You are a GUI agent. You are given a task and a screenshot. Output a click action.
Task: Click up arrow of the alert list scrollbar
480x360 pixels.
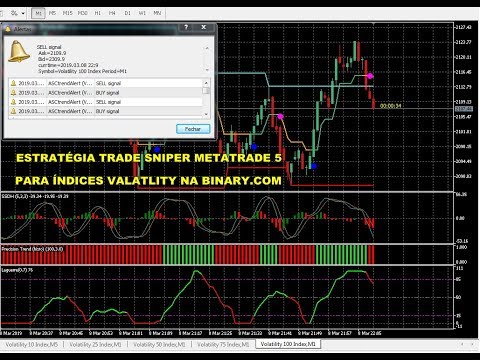(206, 83)
